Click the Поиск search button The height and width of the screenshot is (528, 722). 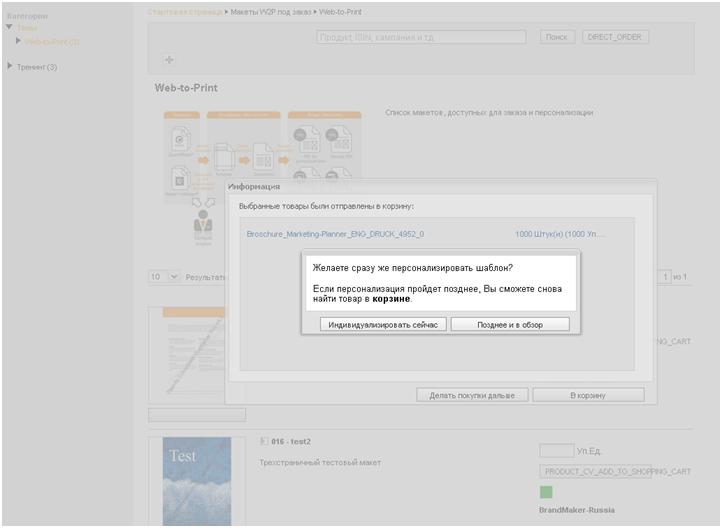(557, 37)
